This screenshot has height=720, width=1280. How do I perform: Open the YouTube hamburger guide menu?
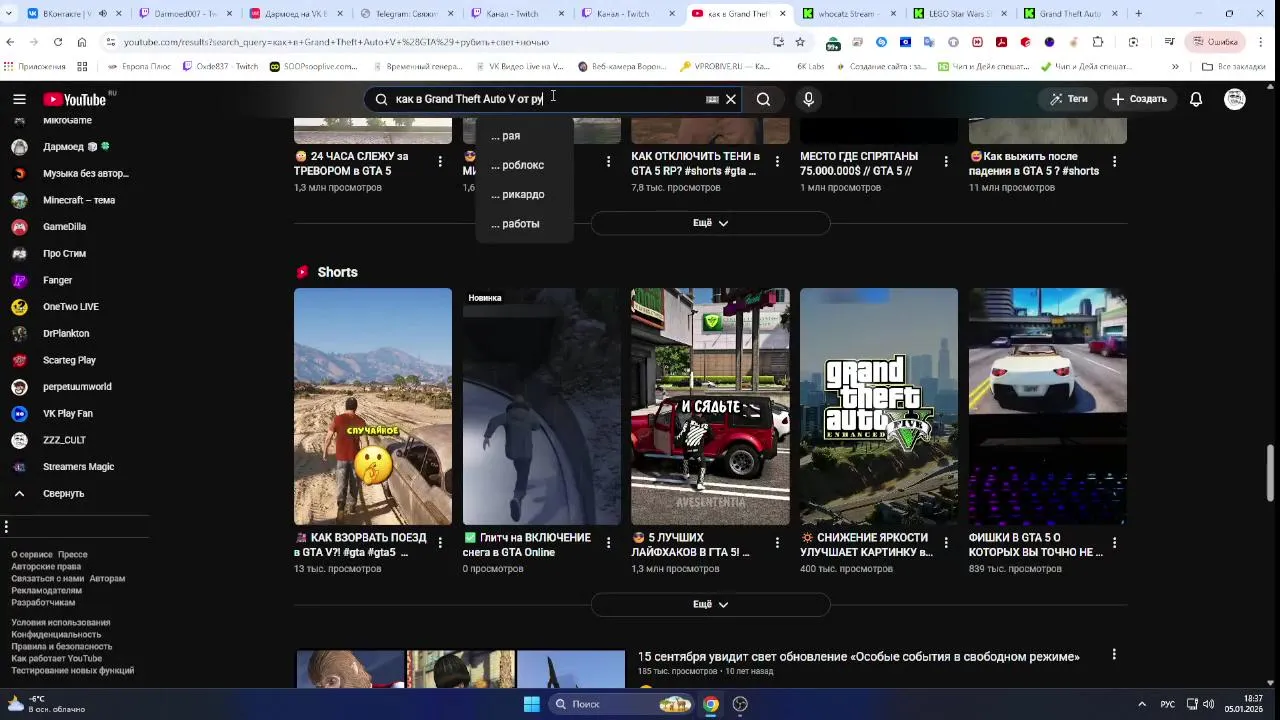point(19,99)
